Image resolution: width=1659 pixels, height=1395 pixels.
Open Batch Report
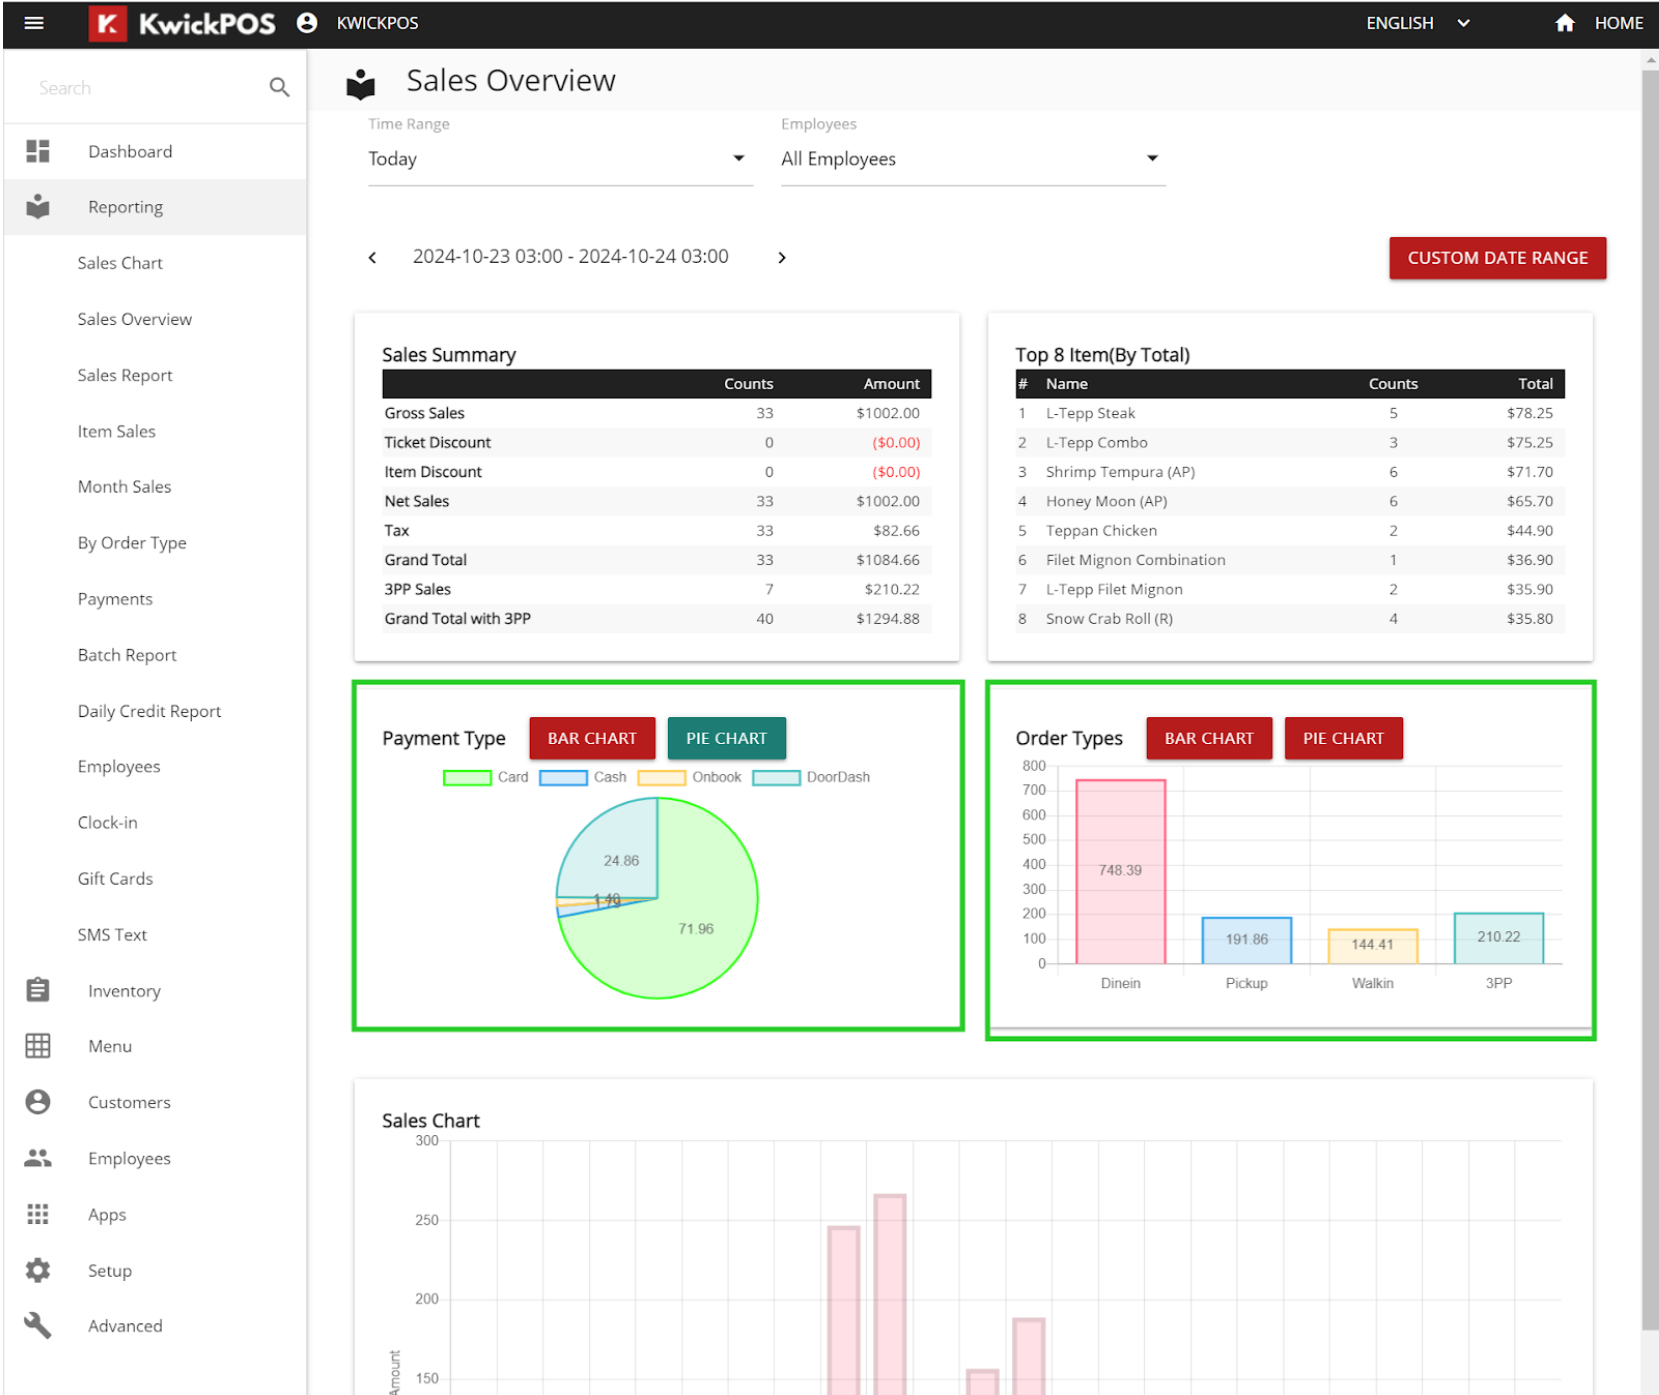127,655
